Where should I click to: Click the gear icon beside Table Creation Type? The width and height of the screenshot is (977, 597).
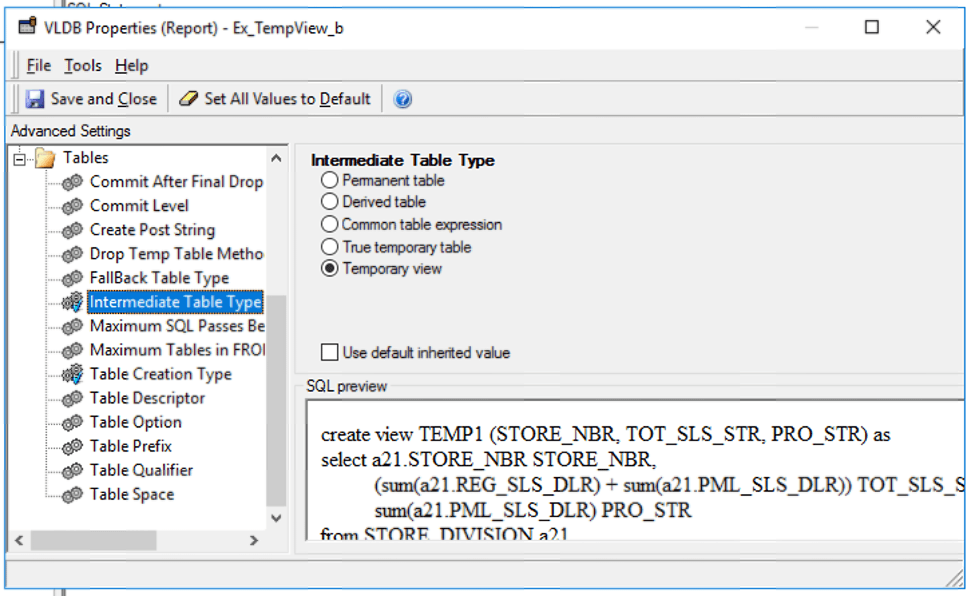(x=72, y=374)
